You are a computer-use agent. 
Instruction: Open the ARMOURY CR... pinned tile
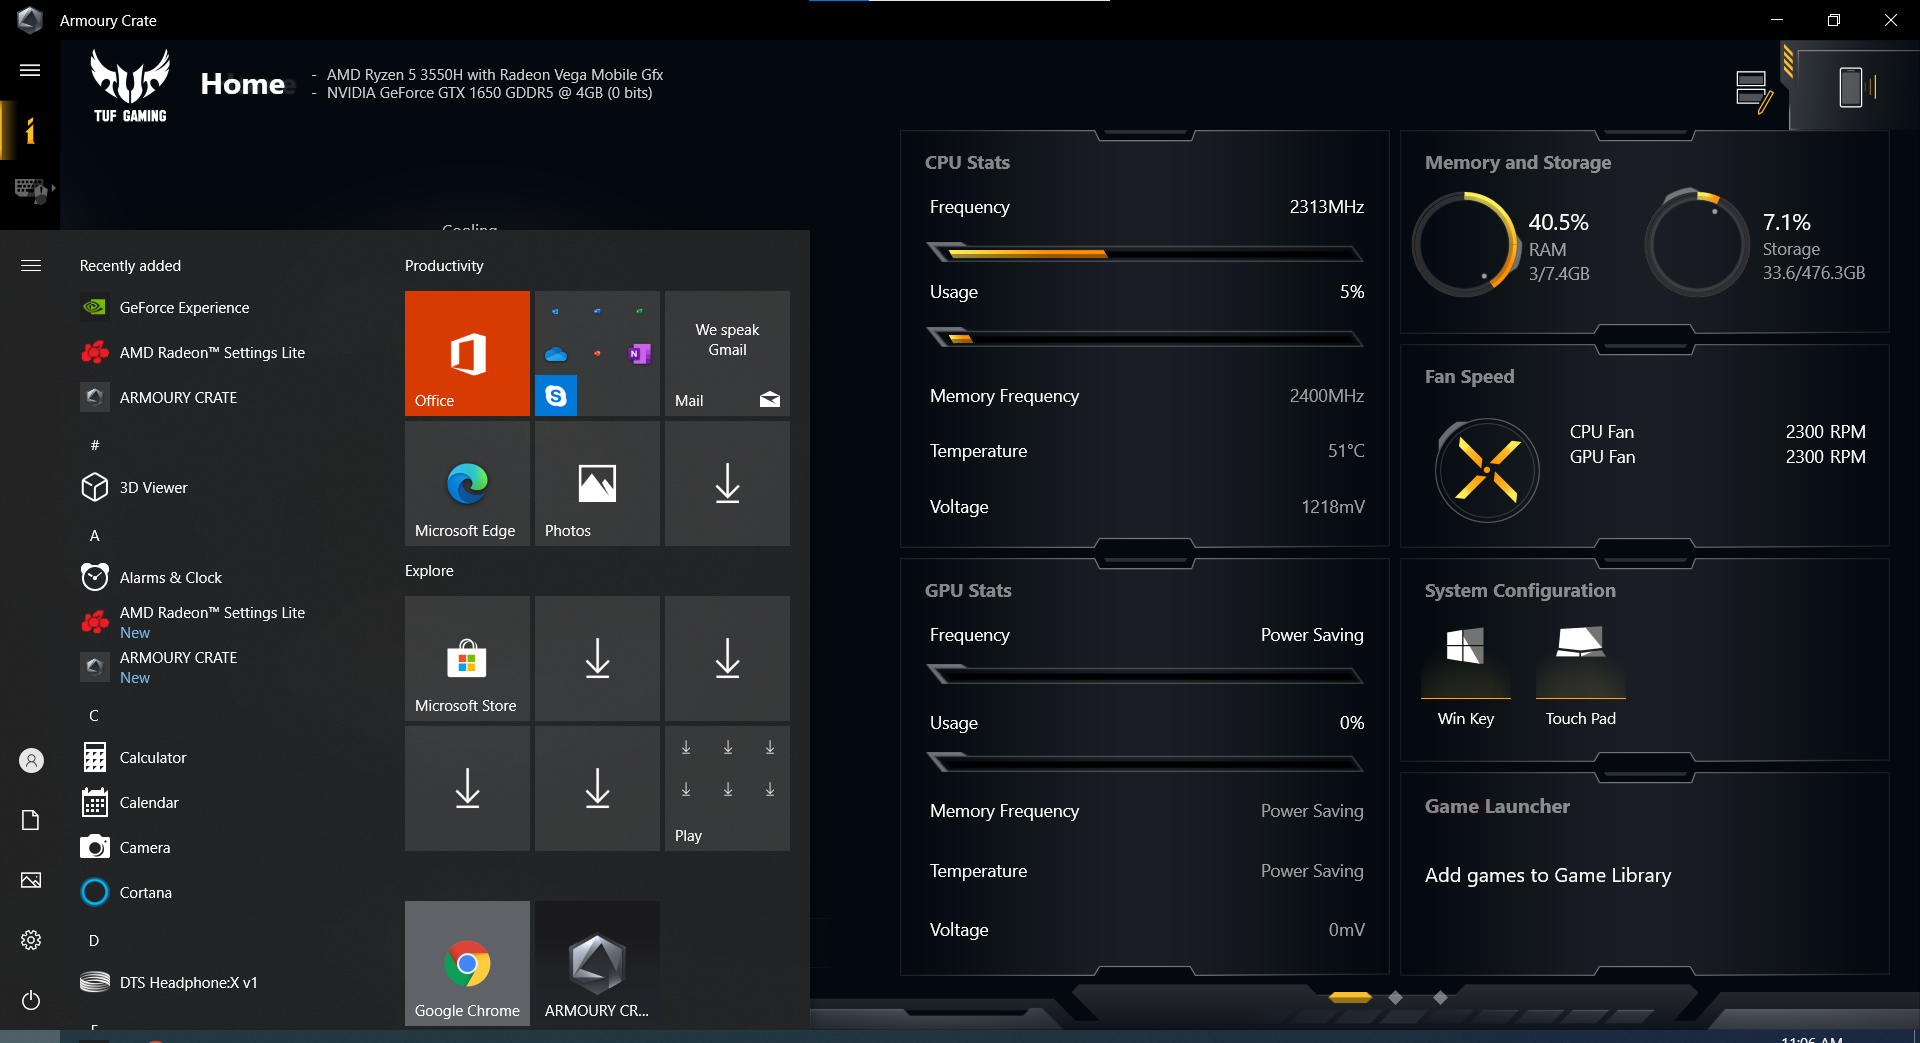597,963
